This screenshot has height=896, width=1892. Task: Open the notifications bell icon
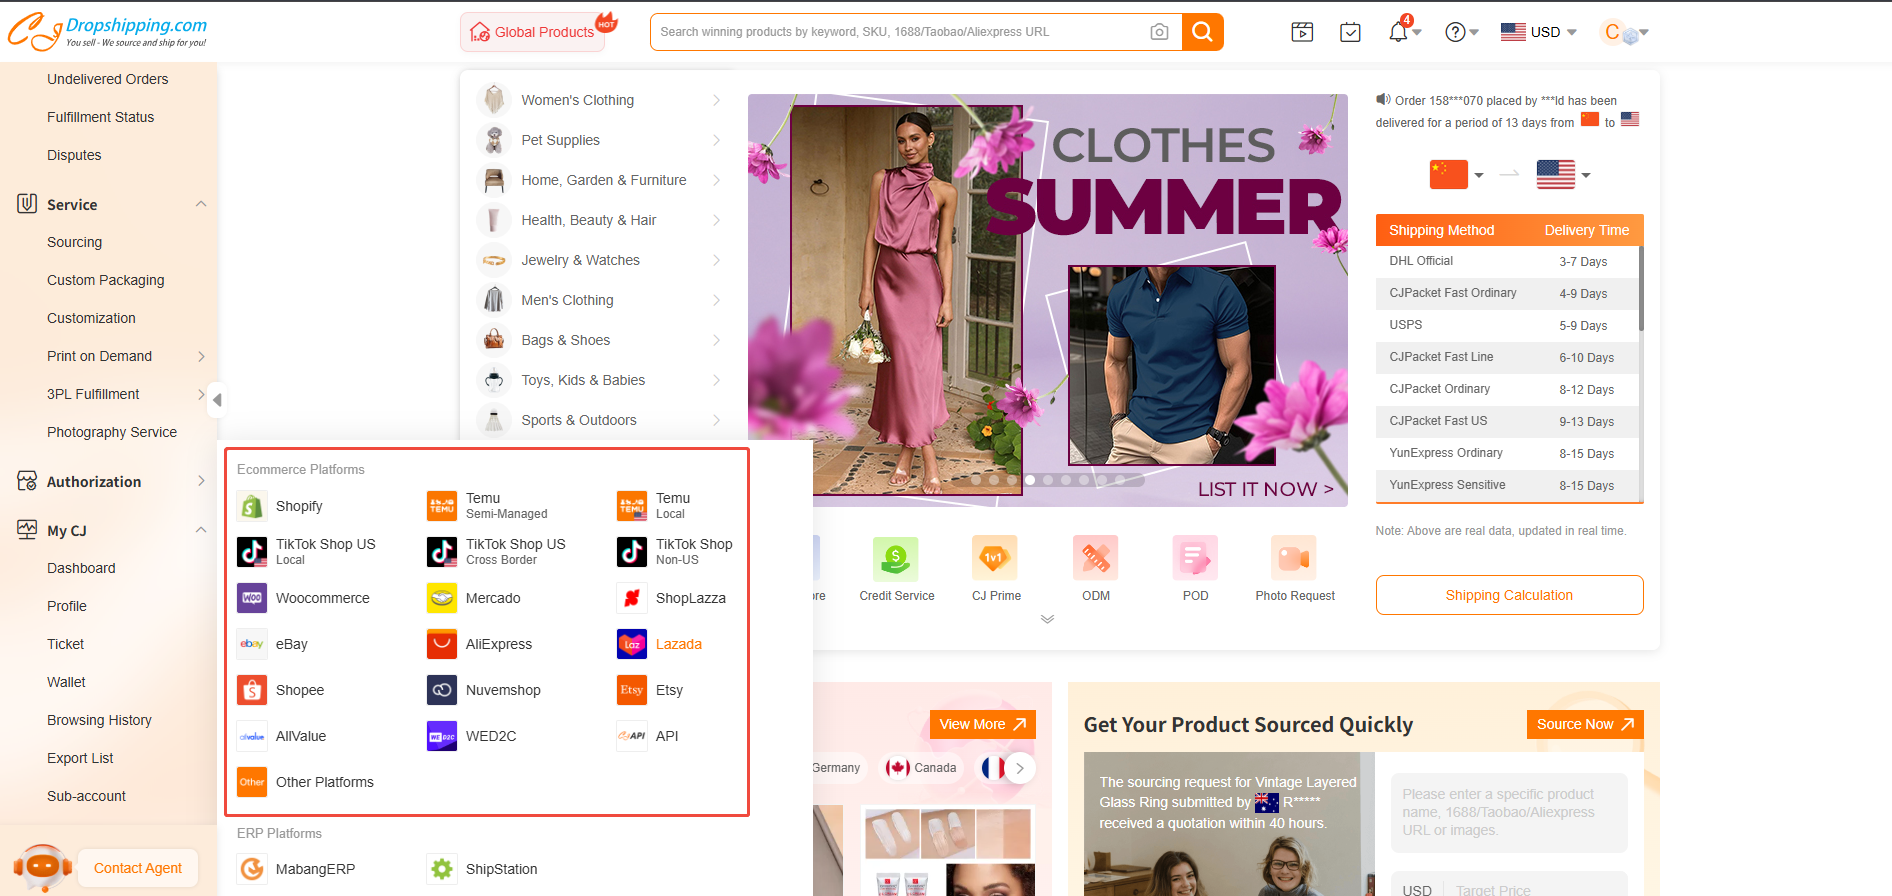pos(1398,32)
